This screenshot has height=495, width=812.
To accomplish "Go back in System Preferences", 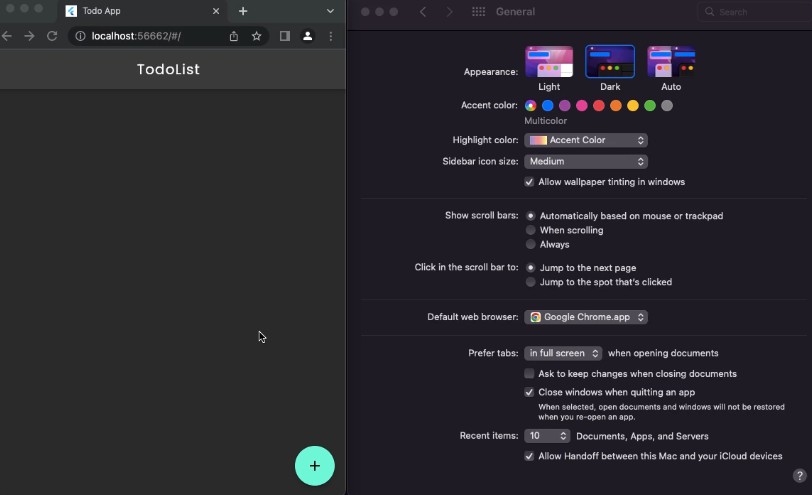I will pyautogui.click(x=423, y=12).
